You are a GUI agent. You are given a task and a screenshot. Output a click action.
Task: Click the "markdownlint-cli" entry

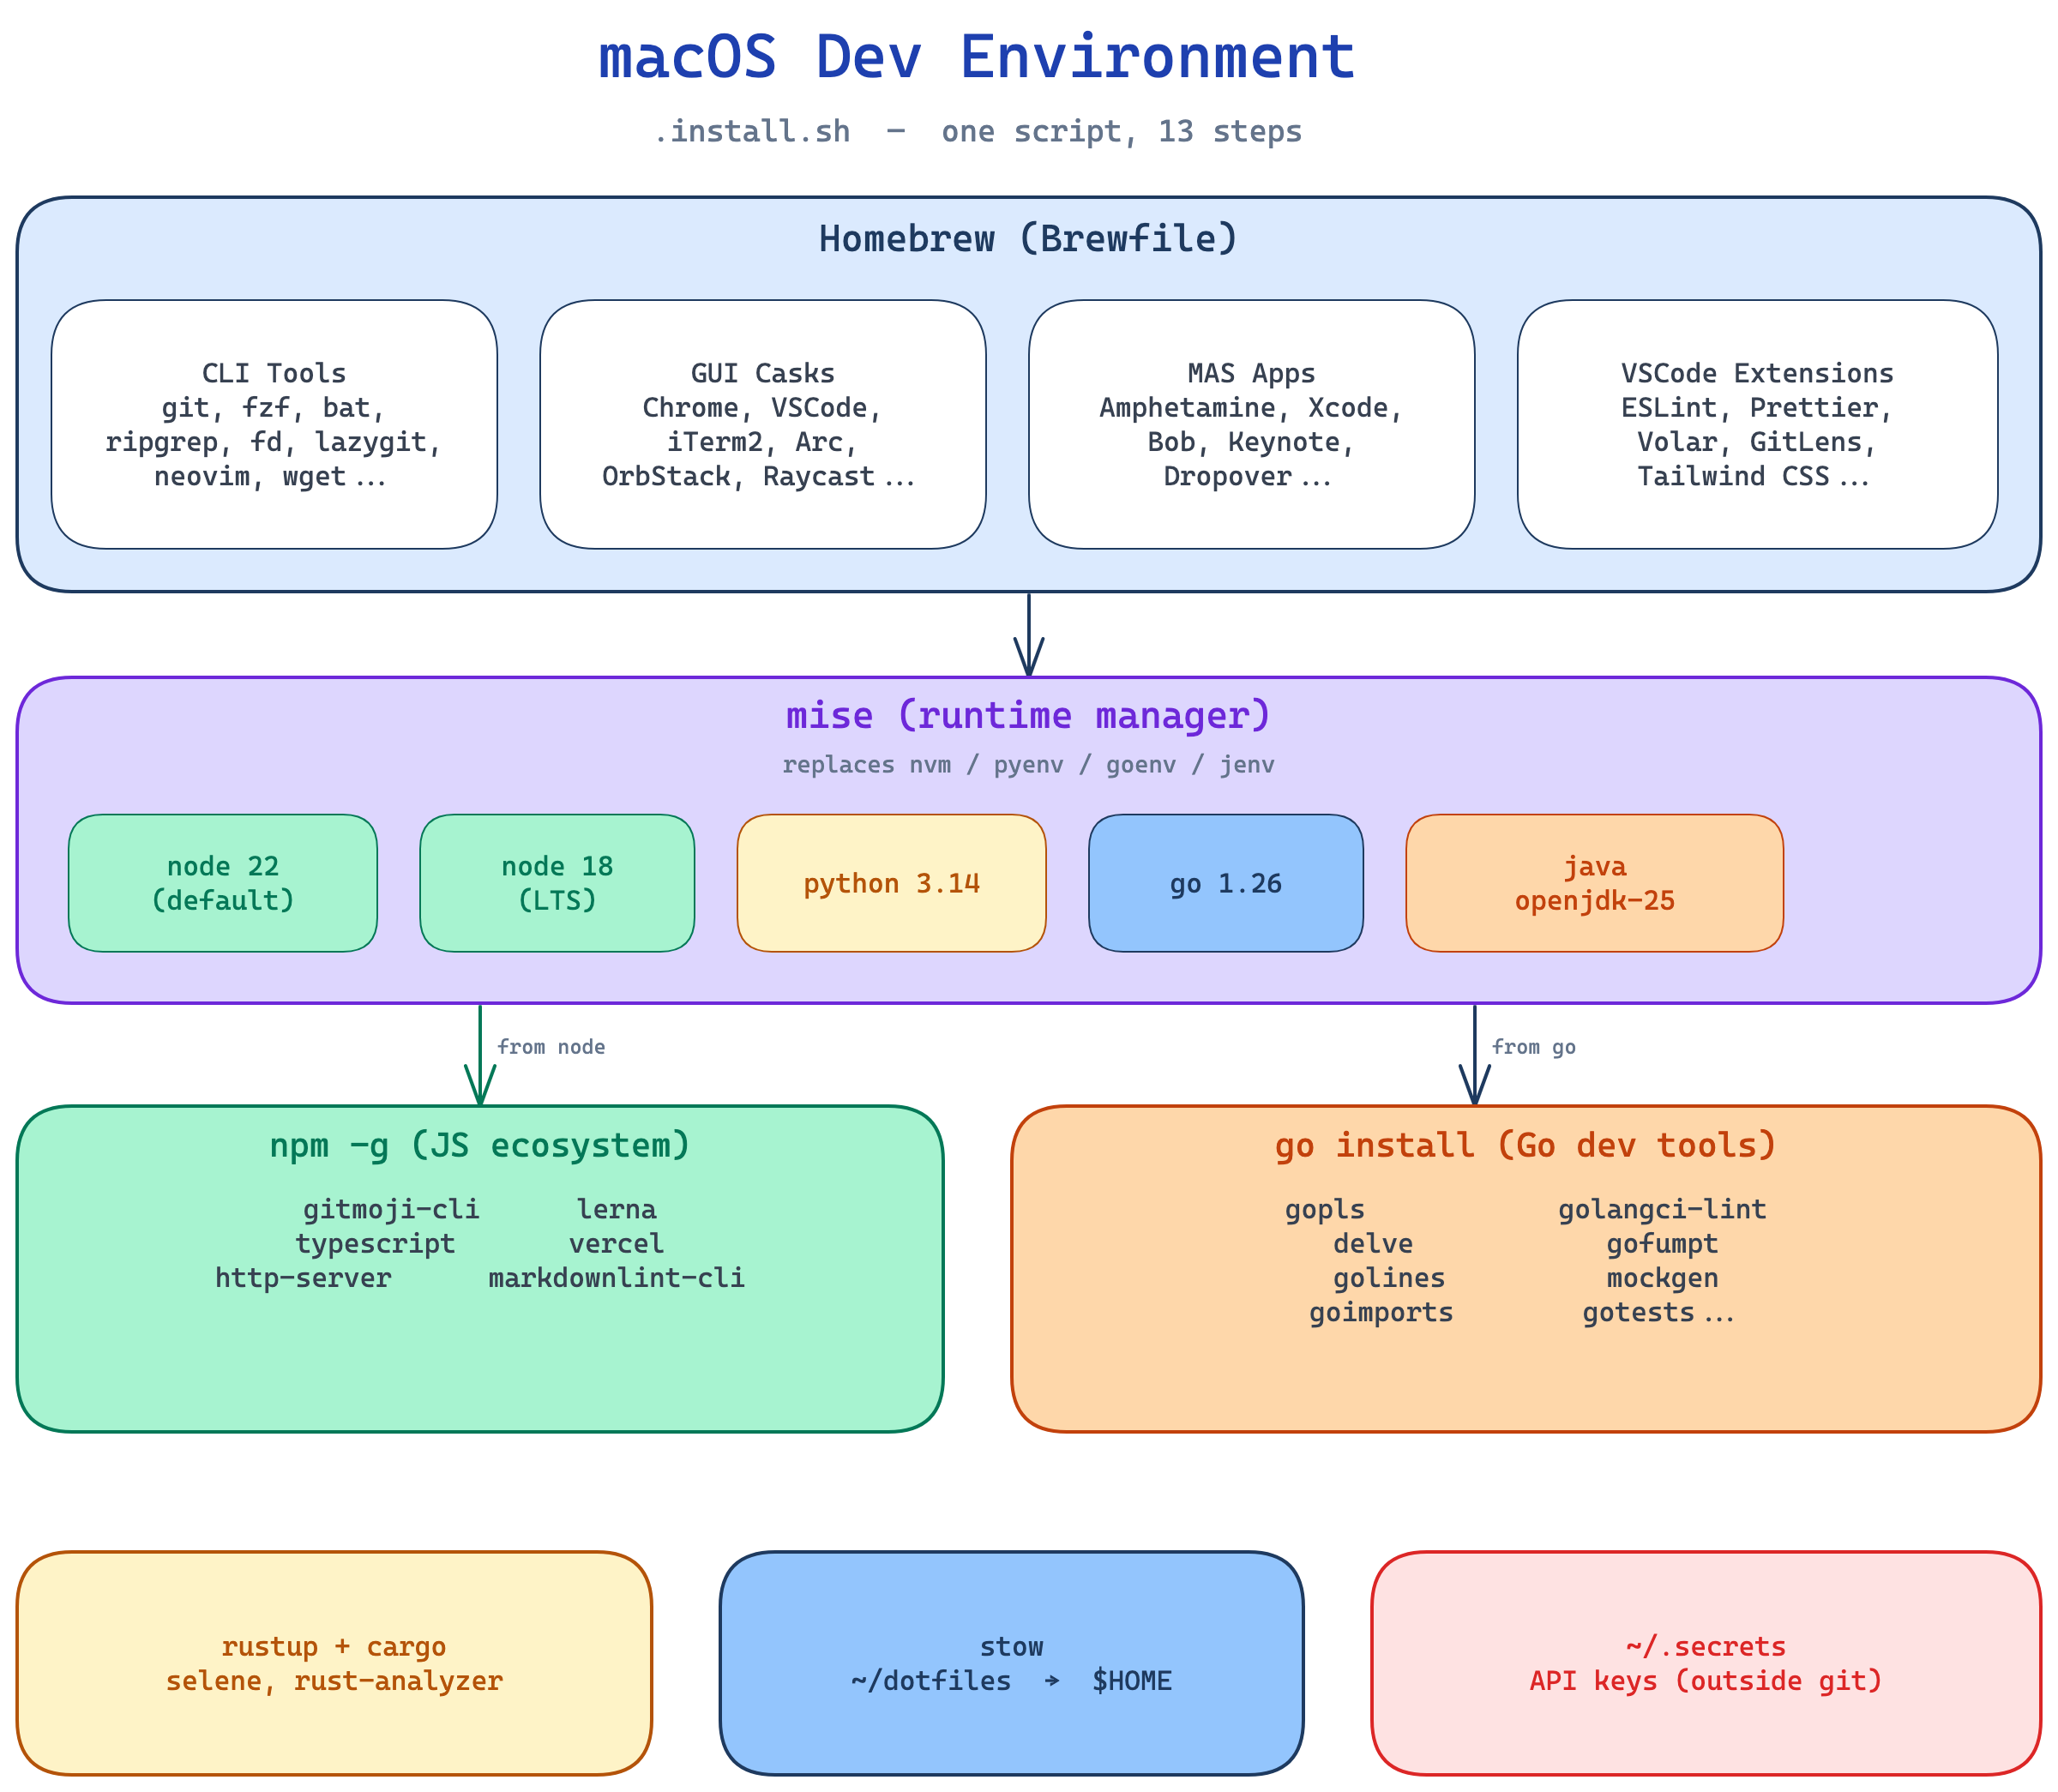pos(617,1277)
